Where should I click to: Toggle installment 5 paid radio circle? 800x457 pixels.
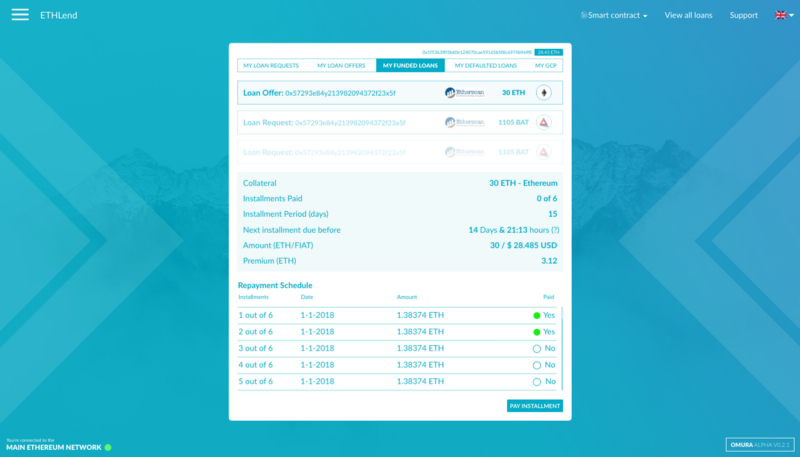click(x=537, y=382)
